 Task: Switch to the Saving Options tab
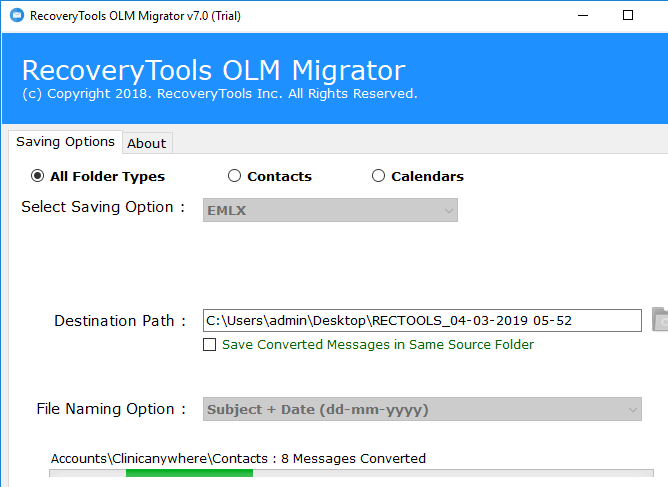[x=65, y=142]
